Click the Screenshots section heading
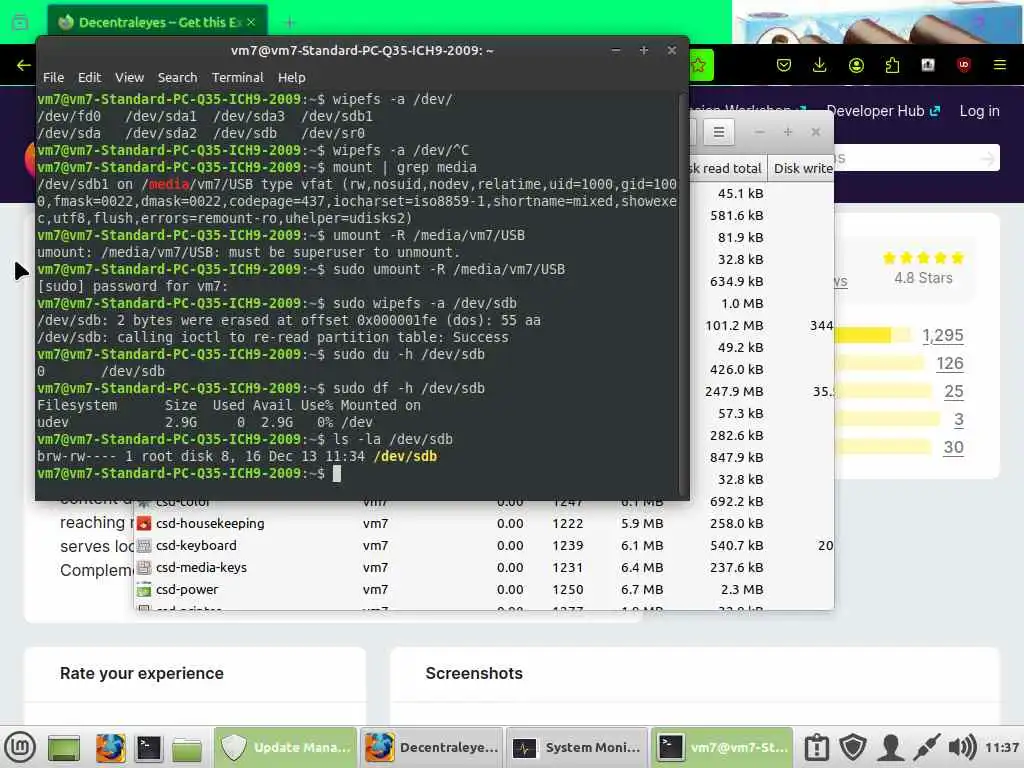1024x768 pixels. click(x=474, y=673)
